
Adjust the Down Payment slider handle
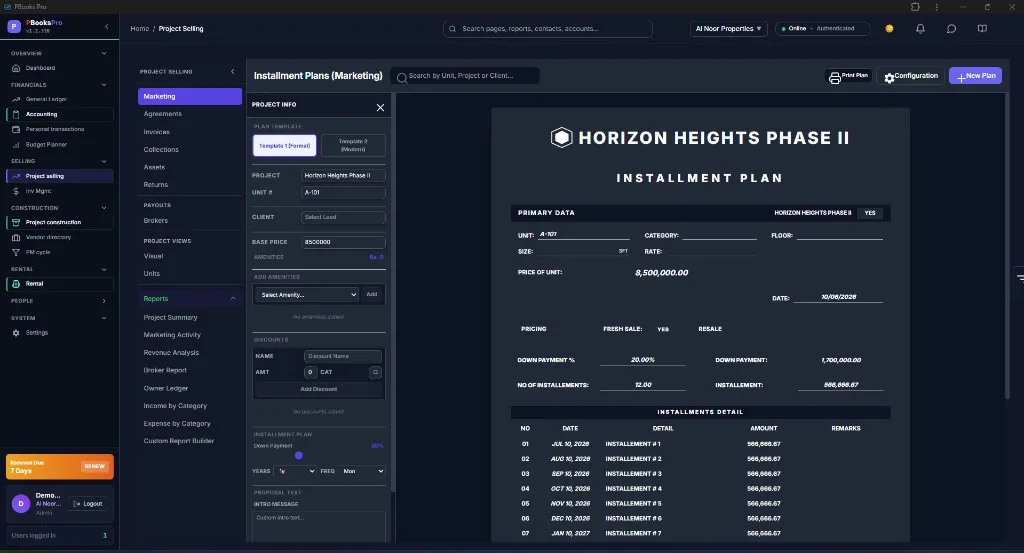pyautogui.click(x=298, y=456)
